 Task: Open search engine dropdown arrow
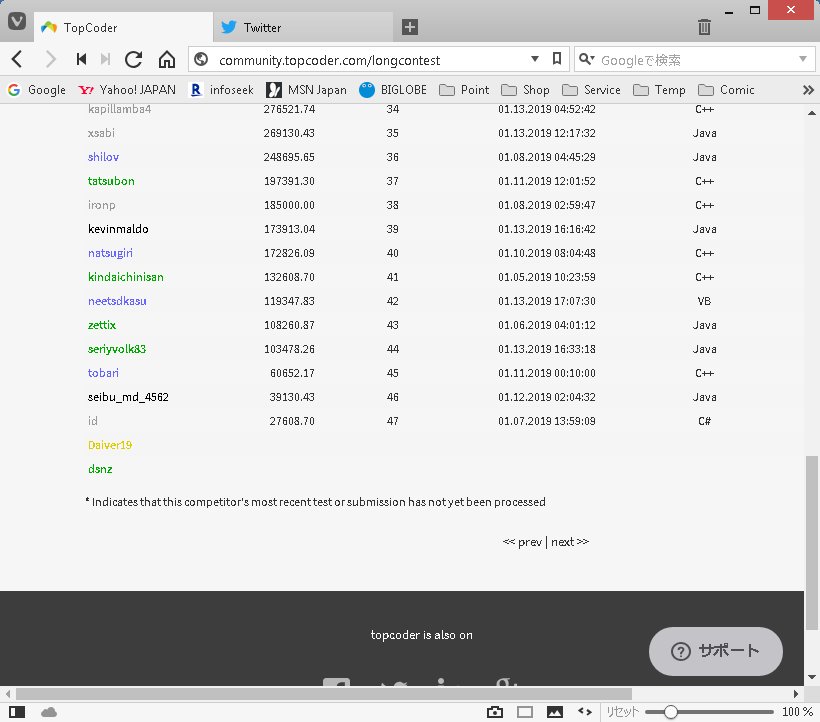click(x=803, y=59)
